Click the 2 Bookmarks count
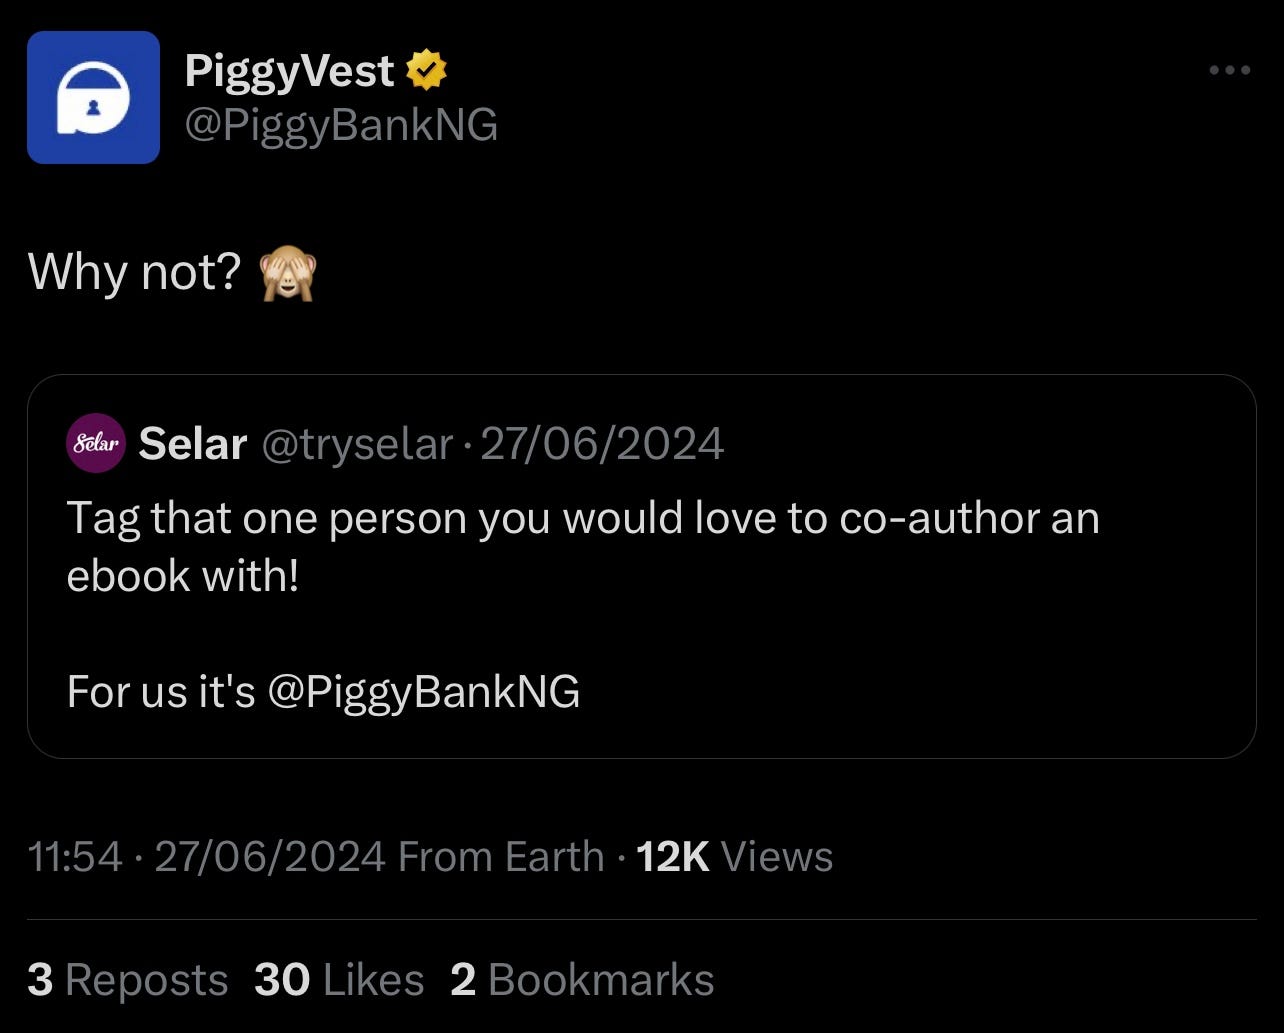Screen dimensions: 1284x1033 click(583, 980)
